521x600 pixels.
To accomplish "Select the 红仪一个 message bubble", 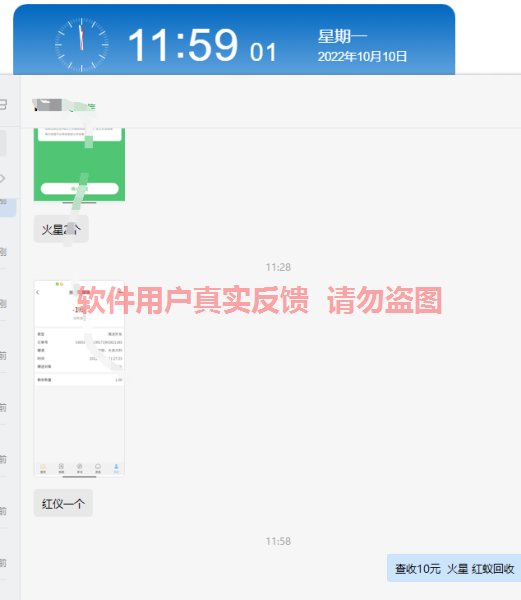I will click(x=63, y=503).
